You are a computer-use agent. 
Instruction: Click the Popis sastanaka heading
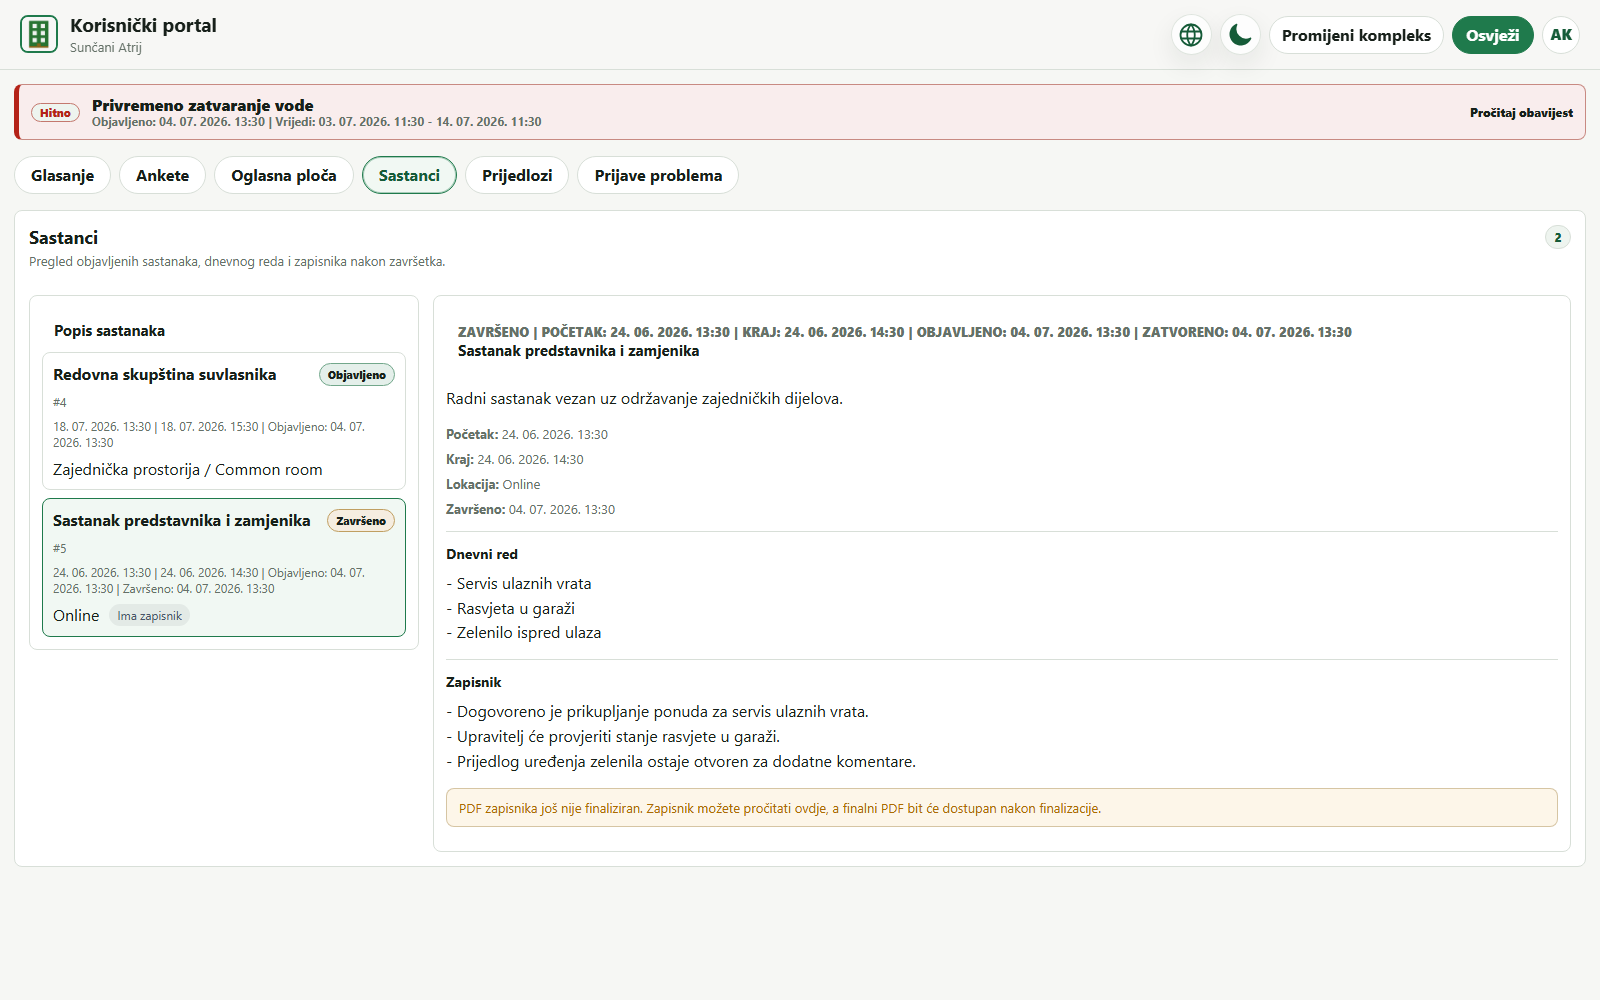click(110, 331)
